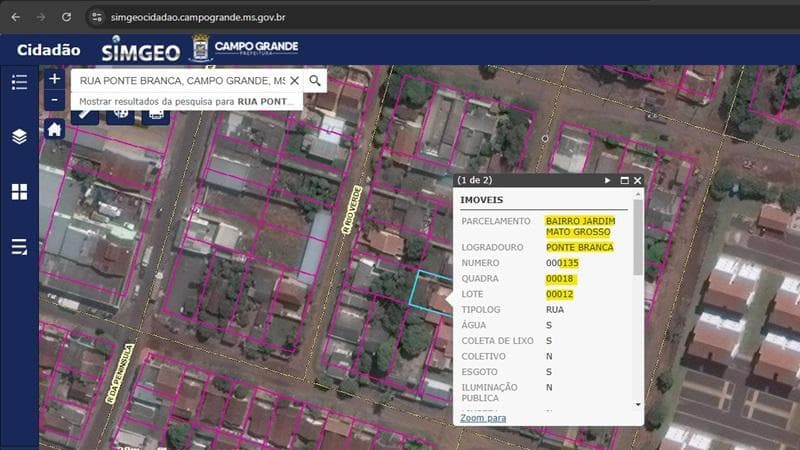Viewport: 800px width, 450px height.
Task: Click the R DA PENINSULA street label
Action: [x=120, y=374]
